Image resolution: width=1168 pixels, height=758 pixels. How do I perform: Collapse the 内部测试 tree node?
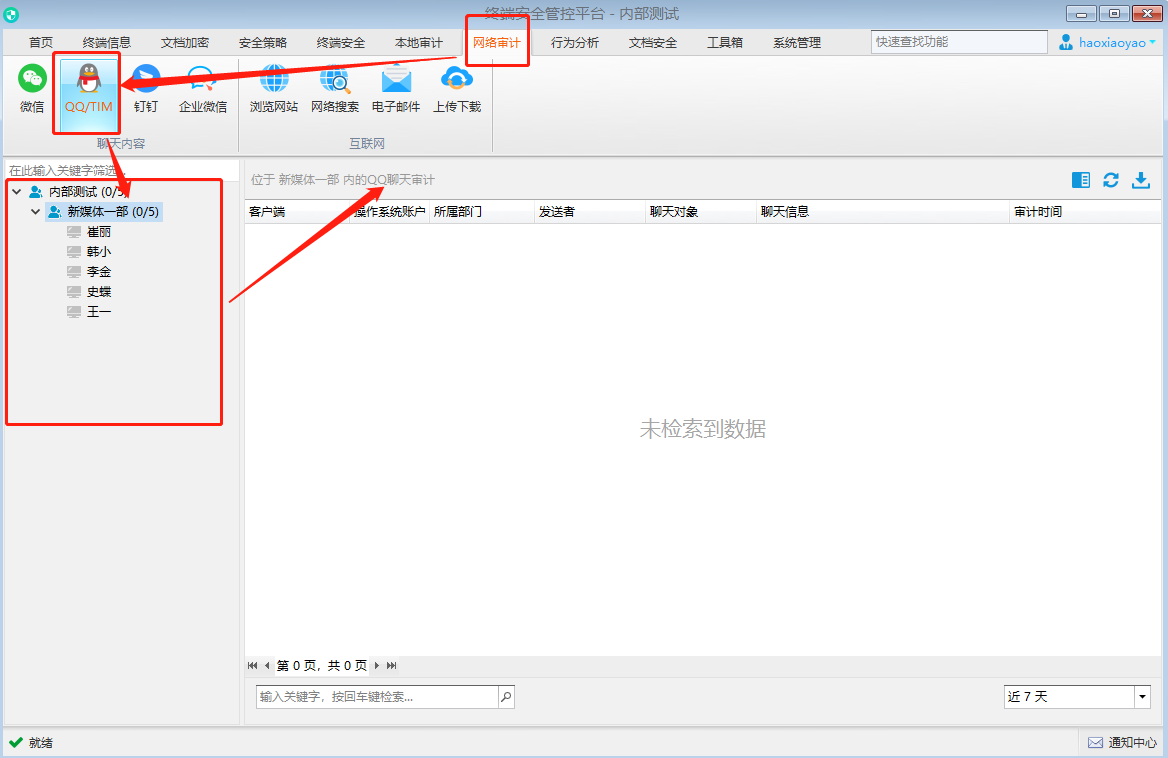(17, 192)
